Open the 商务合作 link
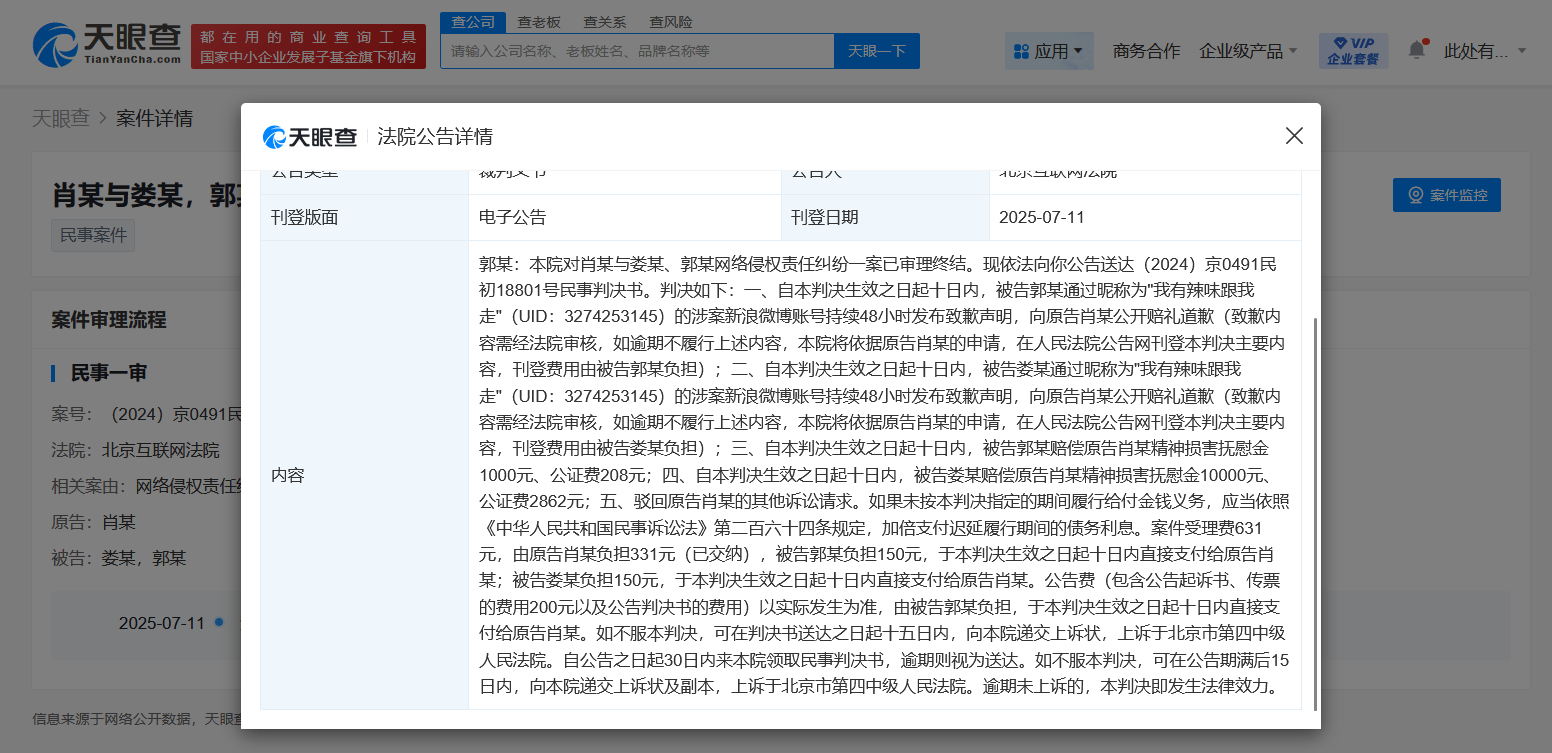The image size is (1552, 753). tap(1146, 51)
